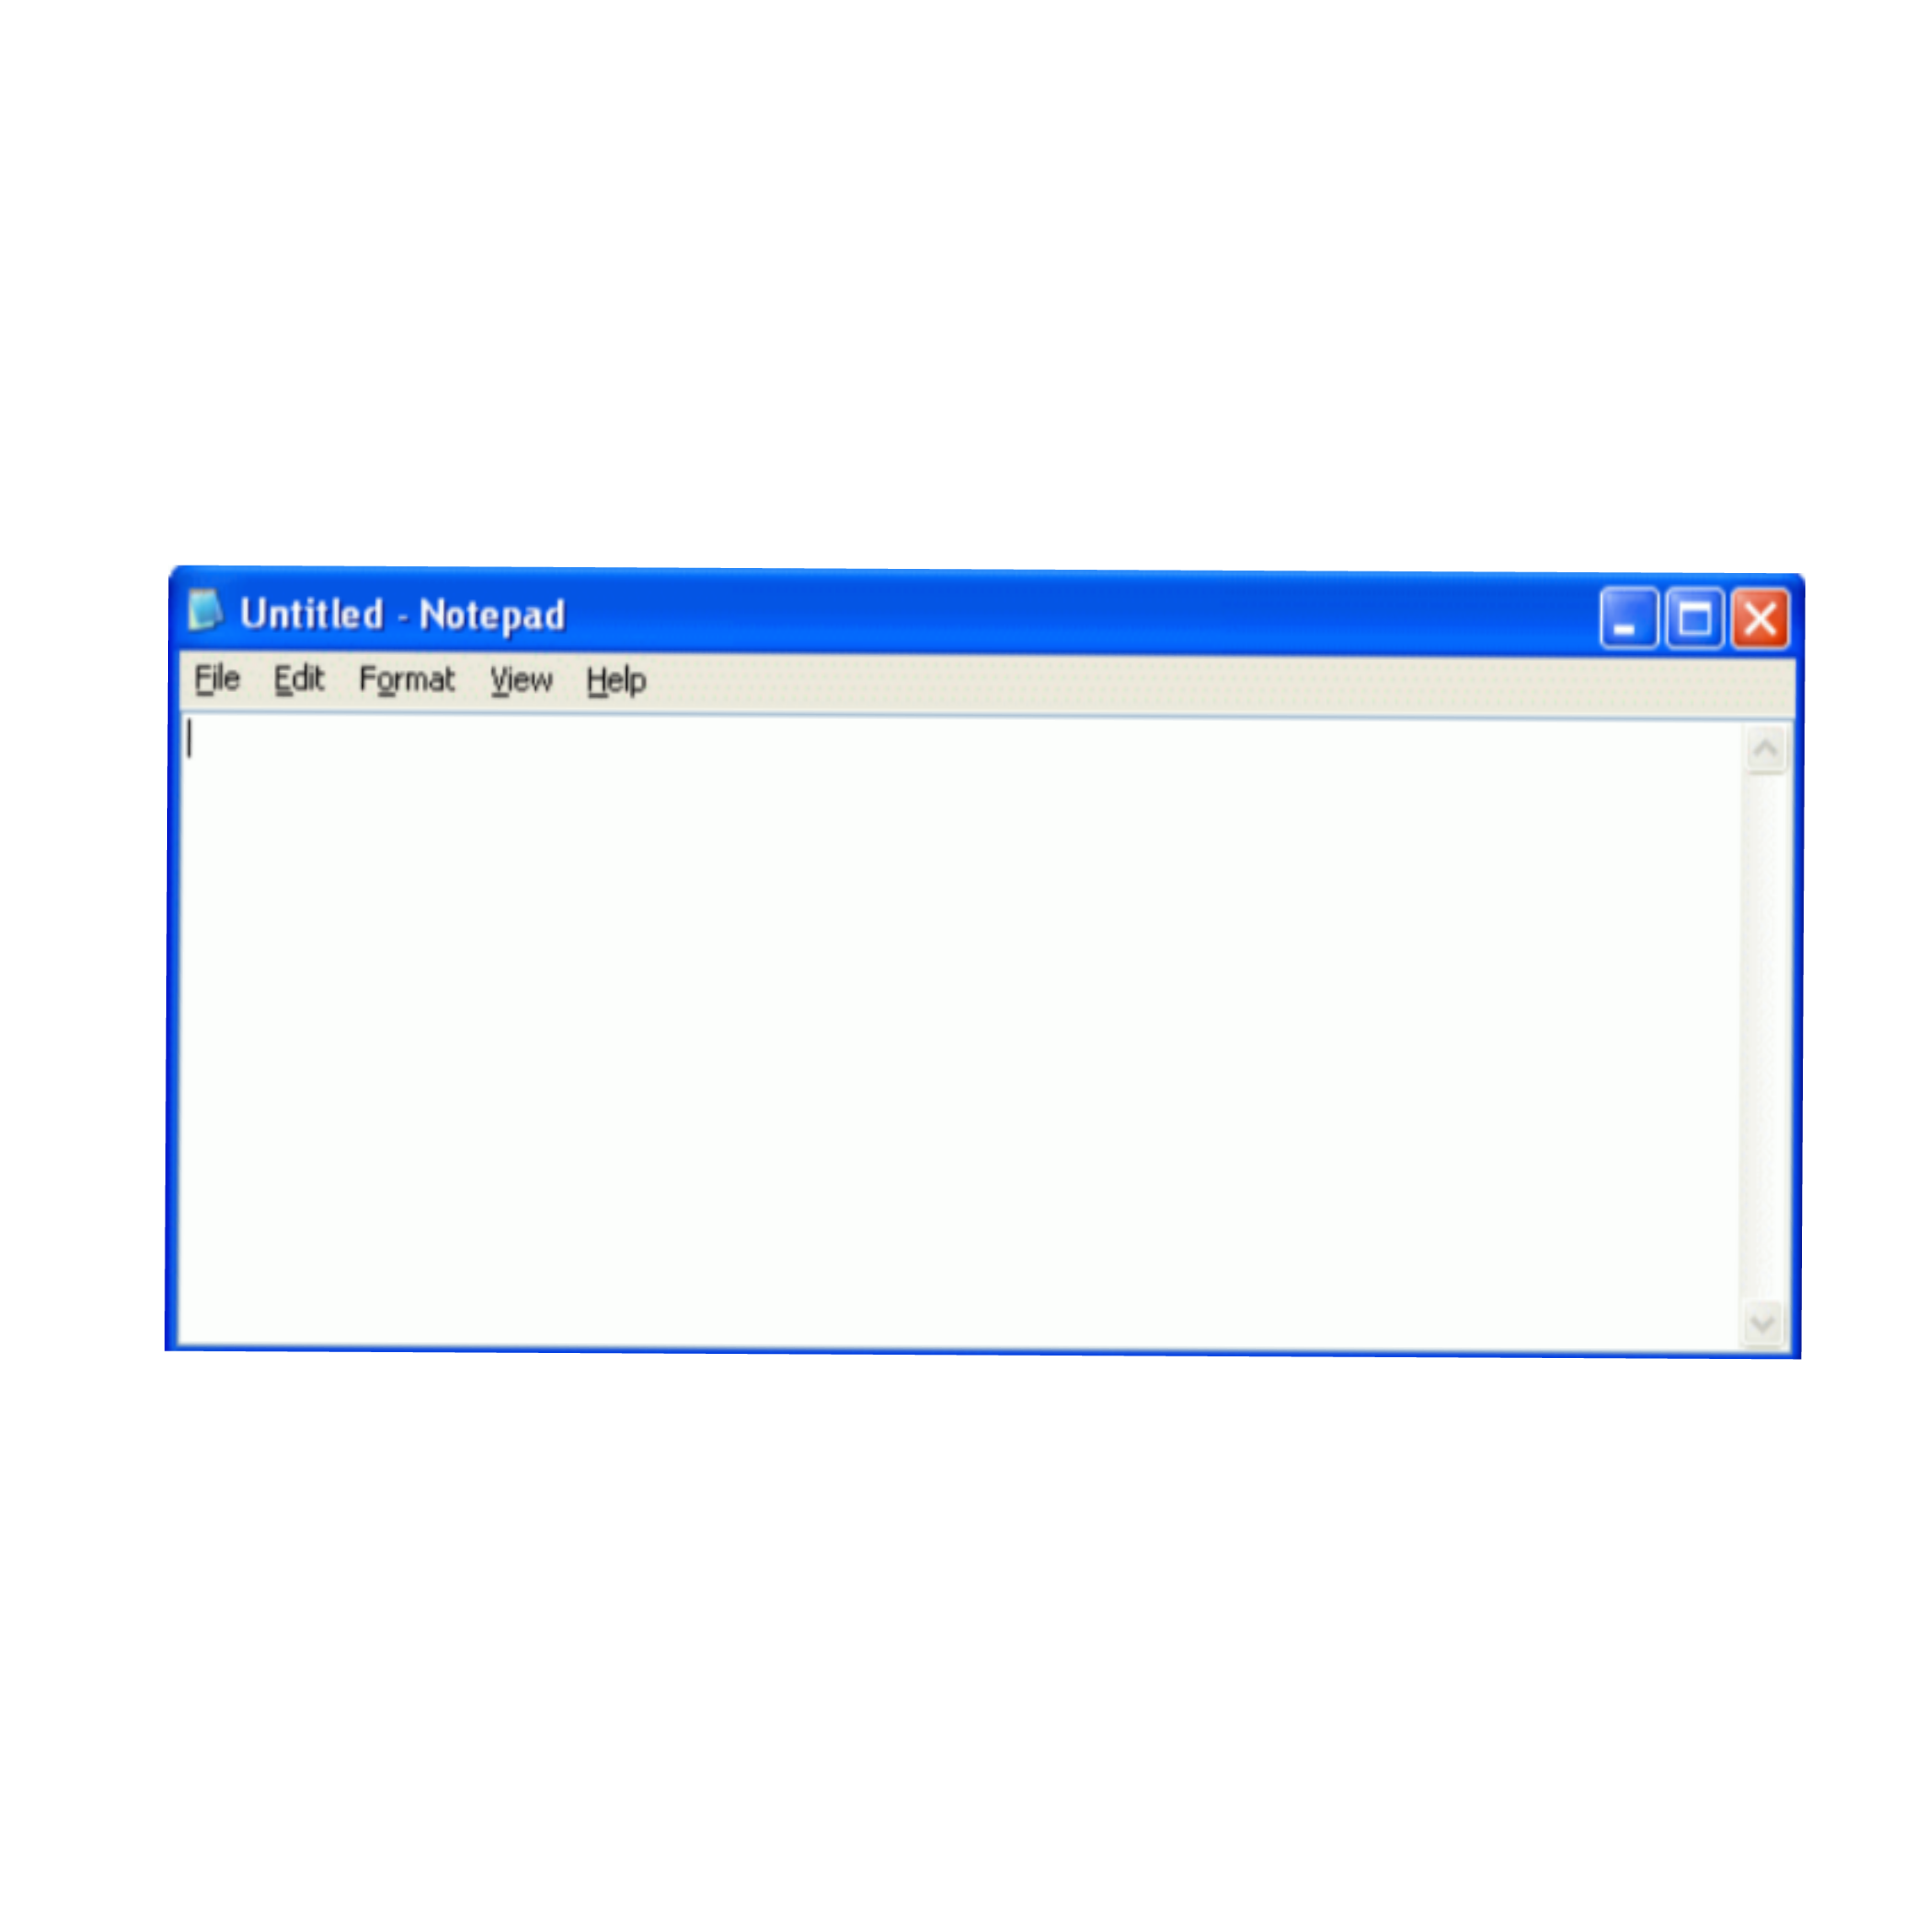This screenshot has width=1932, height=1932.
Task: Expand Help menu options
Action: point(620,678)
